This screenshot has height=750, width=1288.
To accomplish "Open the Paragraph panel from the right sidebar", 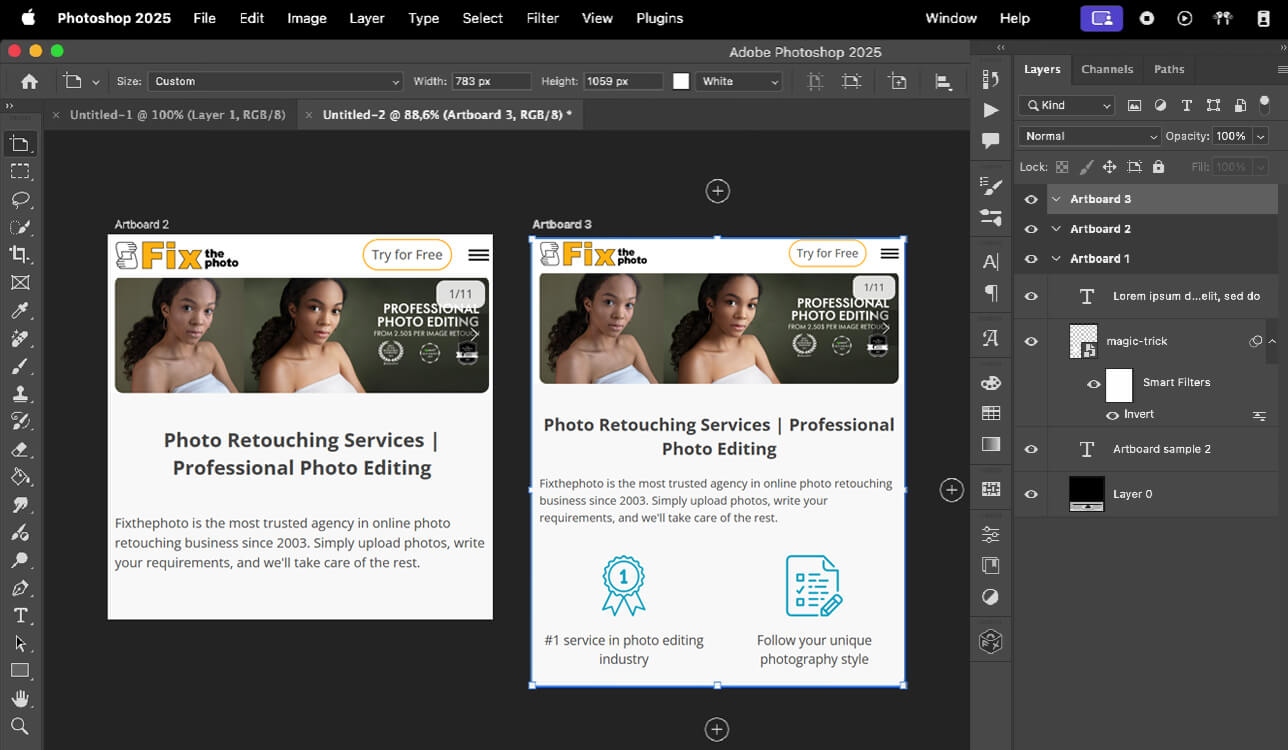I will click(991, 294).
